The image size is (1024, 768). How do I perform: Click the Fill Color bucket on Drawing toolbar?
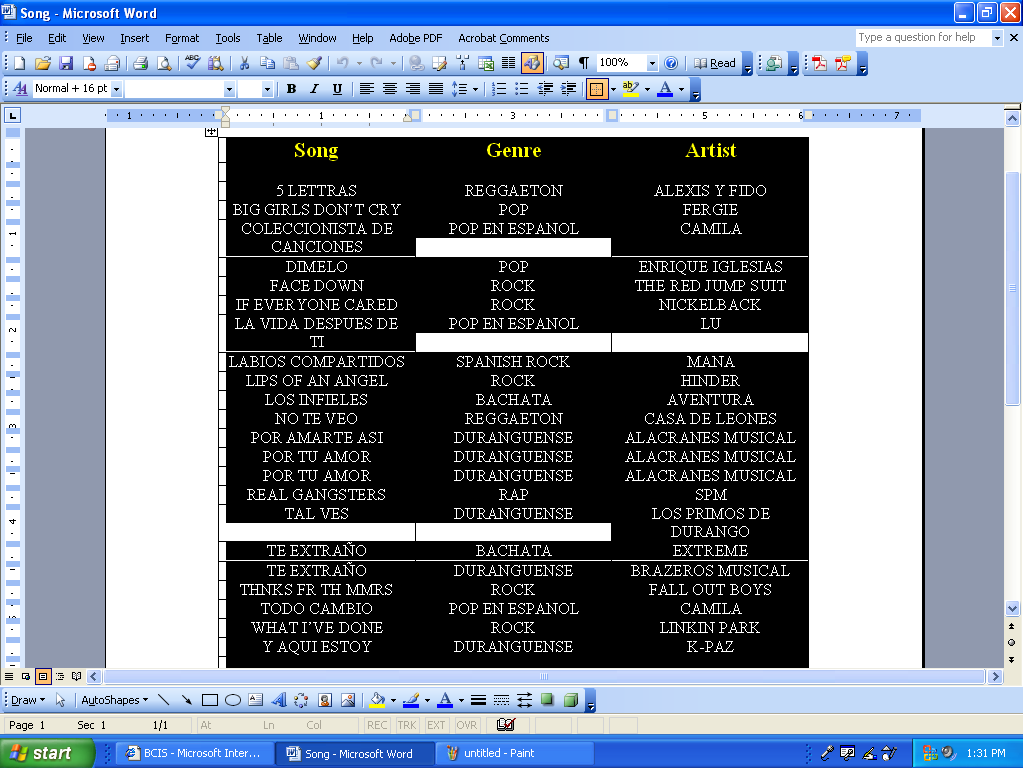[377, 700]
